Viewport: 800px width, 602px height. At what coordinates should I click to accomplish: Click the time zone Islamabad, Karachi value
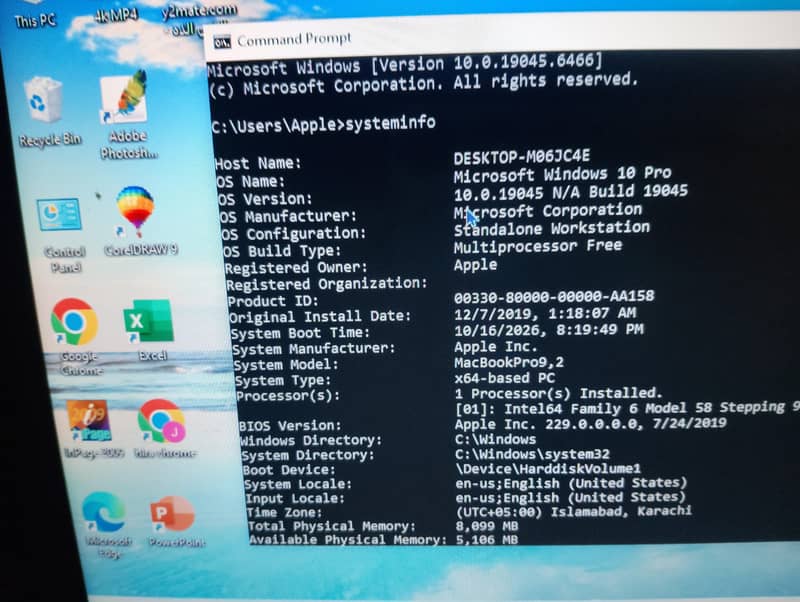(573, 511)
